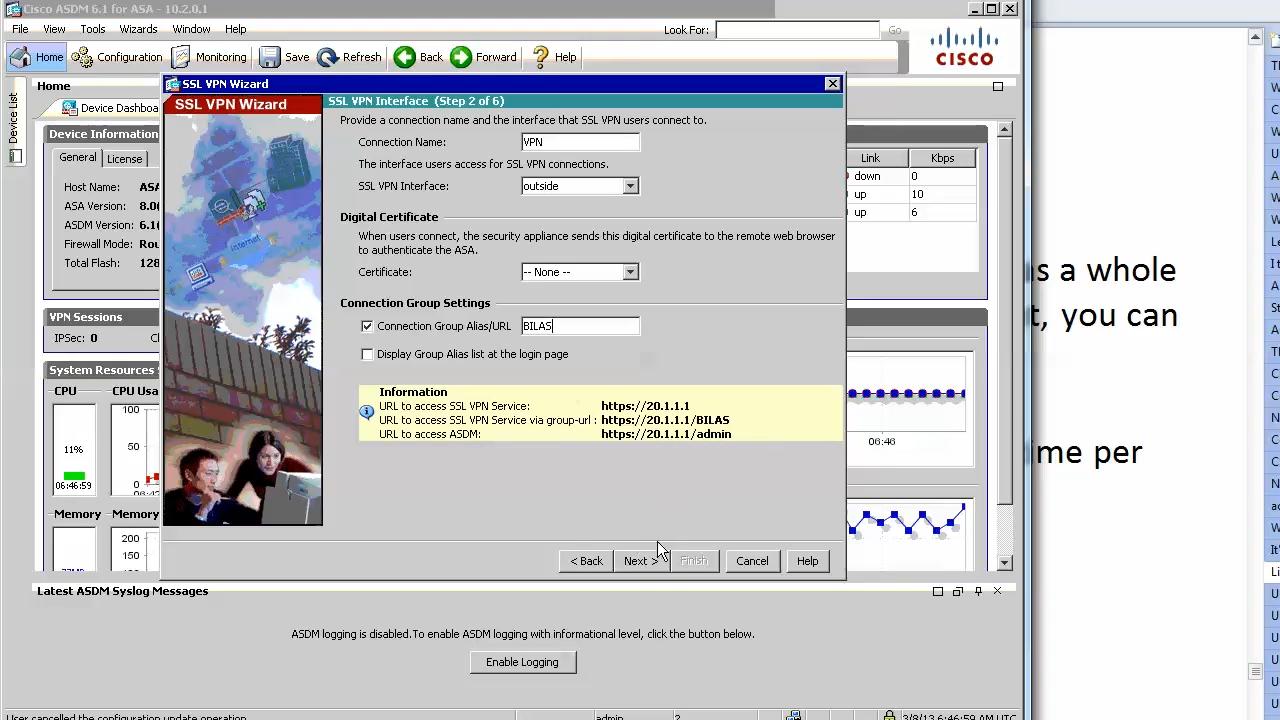
Task: Close the Syslog Messages panel
Action: click(x=997, y=591)
